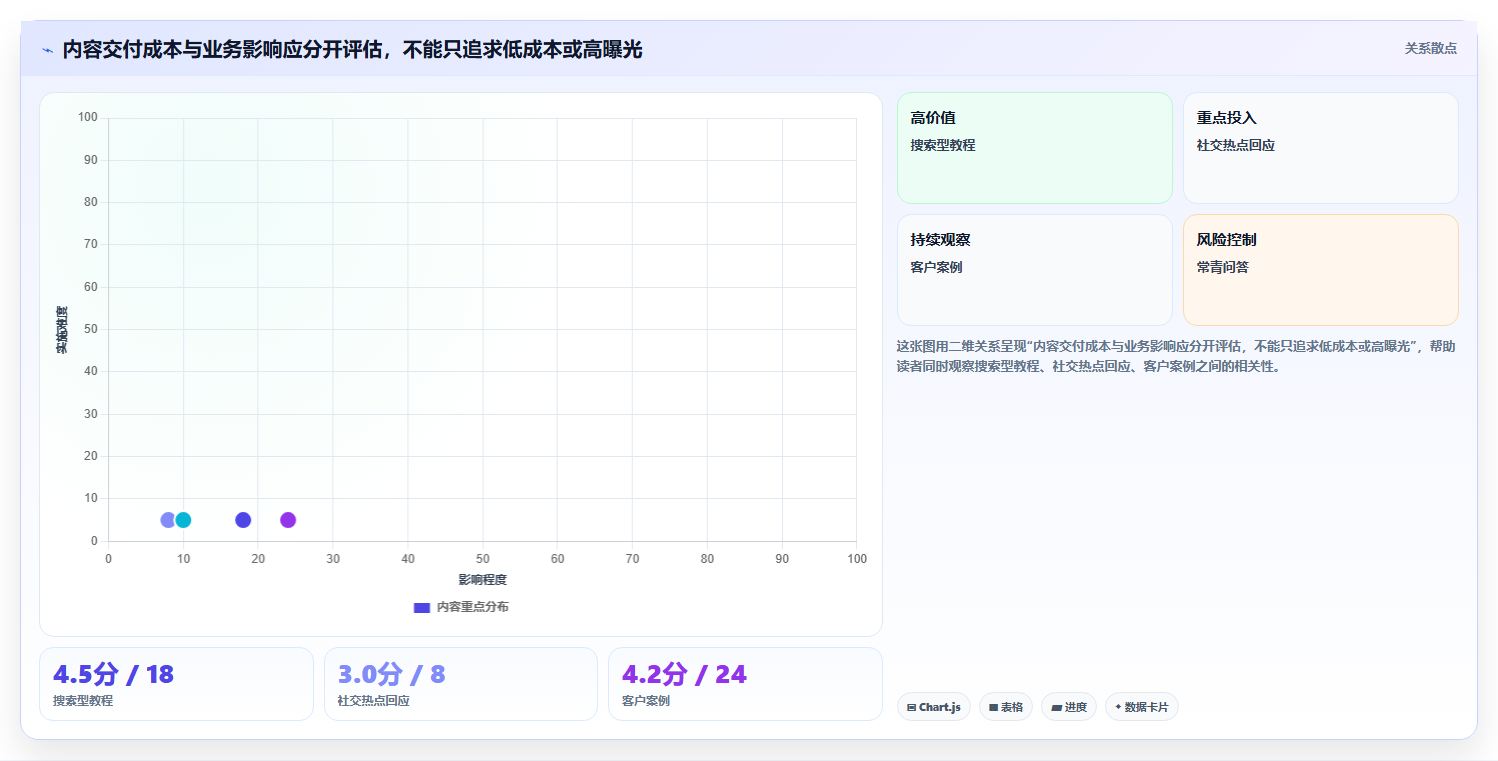Screen dimensions: 1498x761
Task: Click 常青问答 text in 风险控制 card
Action: (1223, 267)
